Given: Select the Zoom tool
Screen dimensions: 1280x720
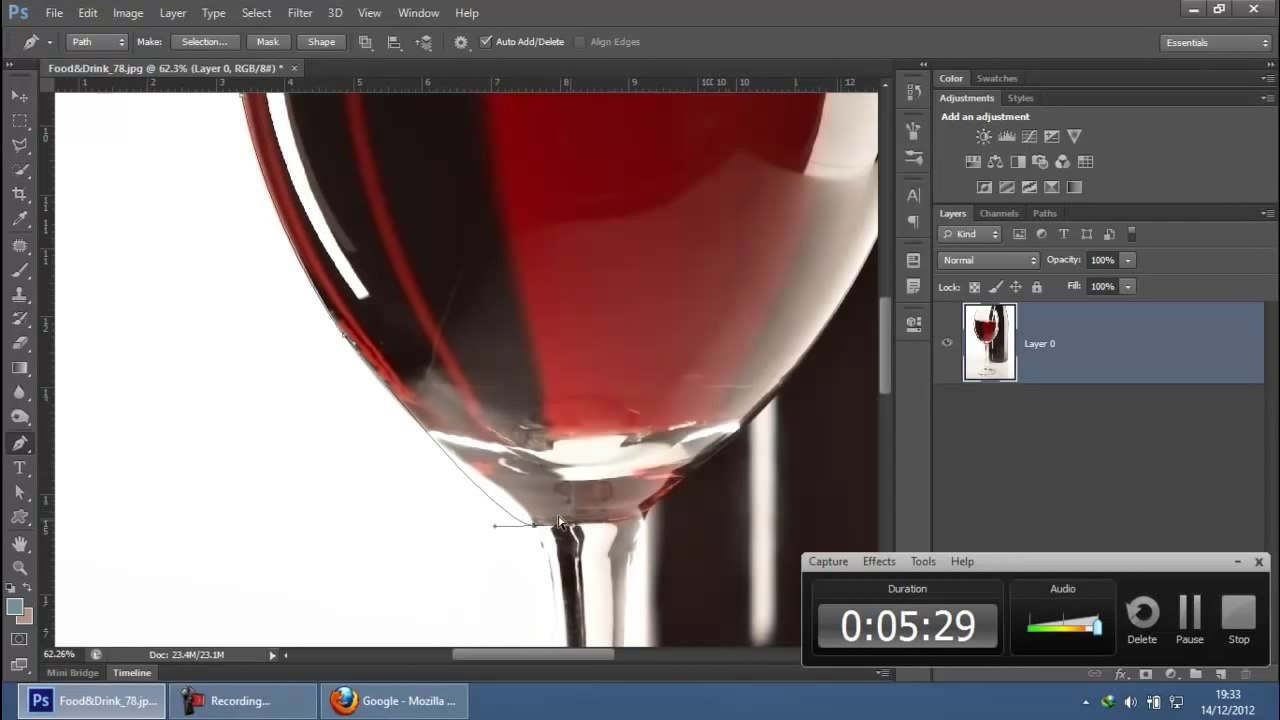Looking at the screenshot, I should 19,568.
